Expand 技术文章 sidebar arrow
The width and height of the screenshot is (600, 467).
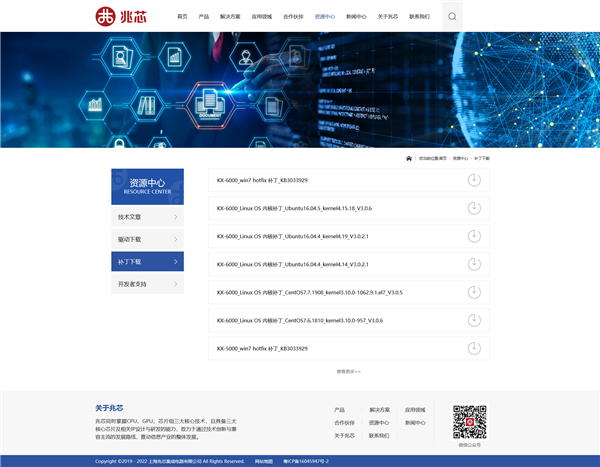click(176, 217)
